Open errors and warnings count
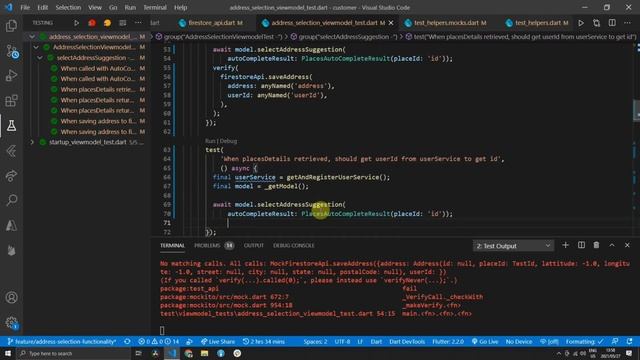 point(158,342)
